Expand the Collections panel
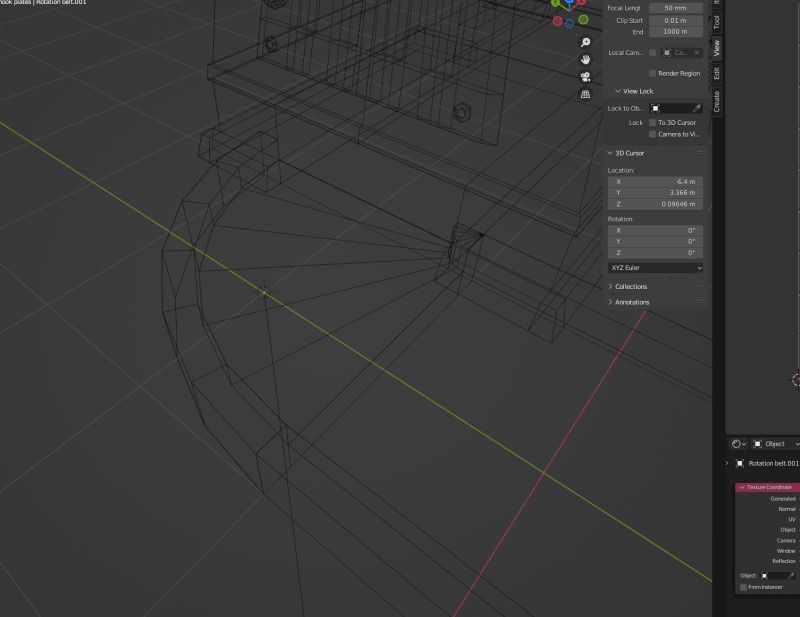The height and width of the screenshot is (617, 800). [x=630, y=286]
